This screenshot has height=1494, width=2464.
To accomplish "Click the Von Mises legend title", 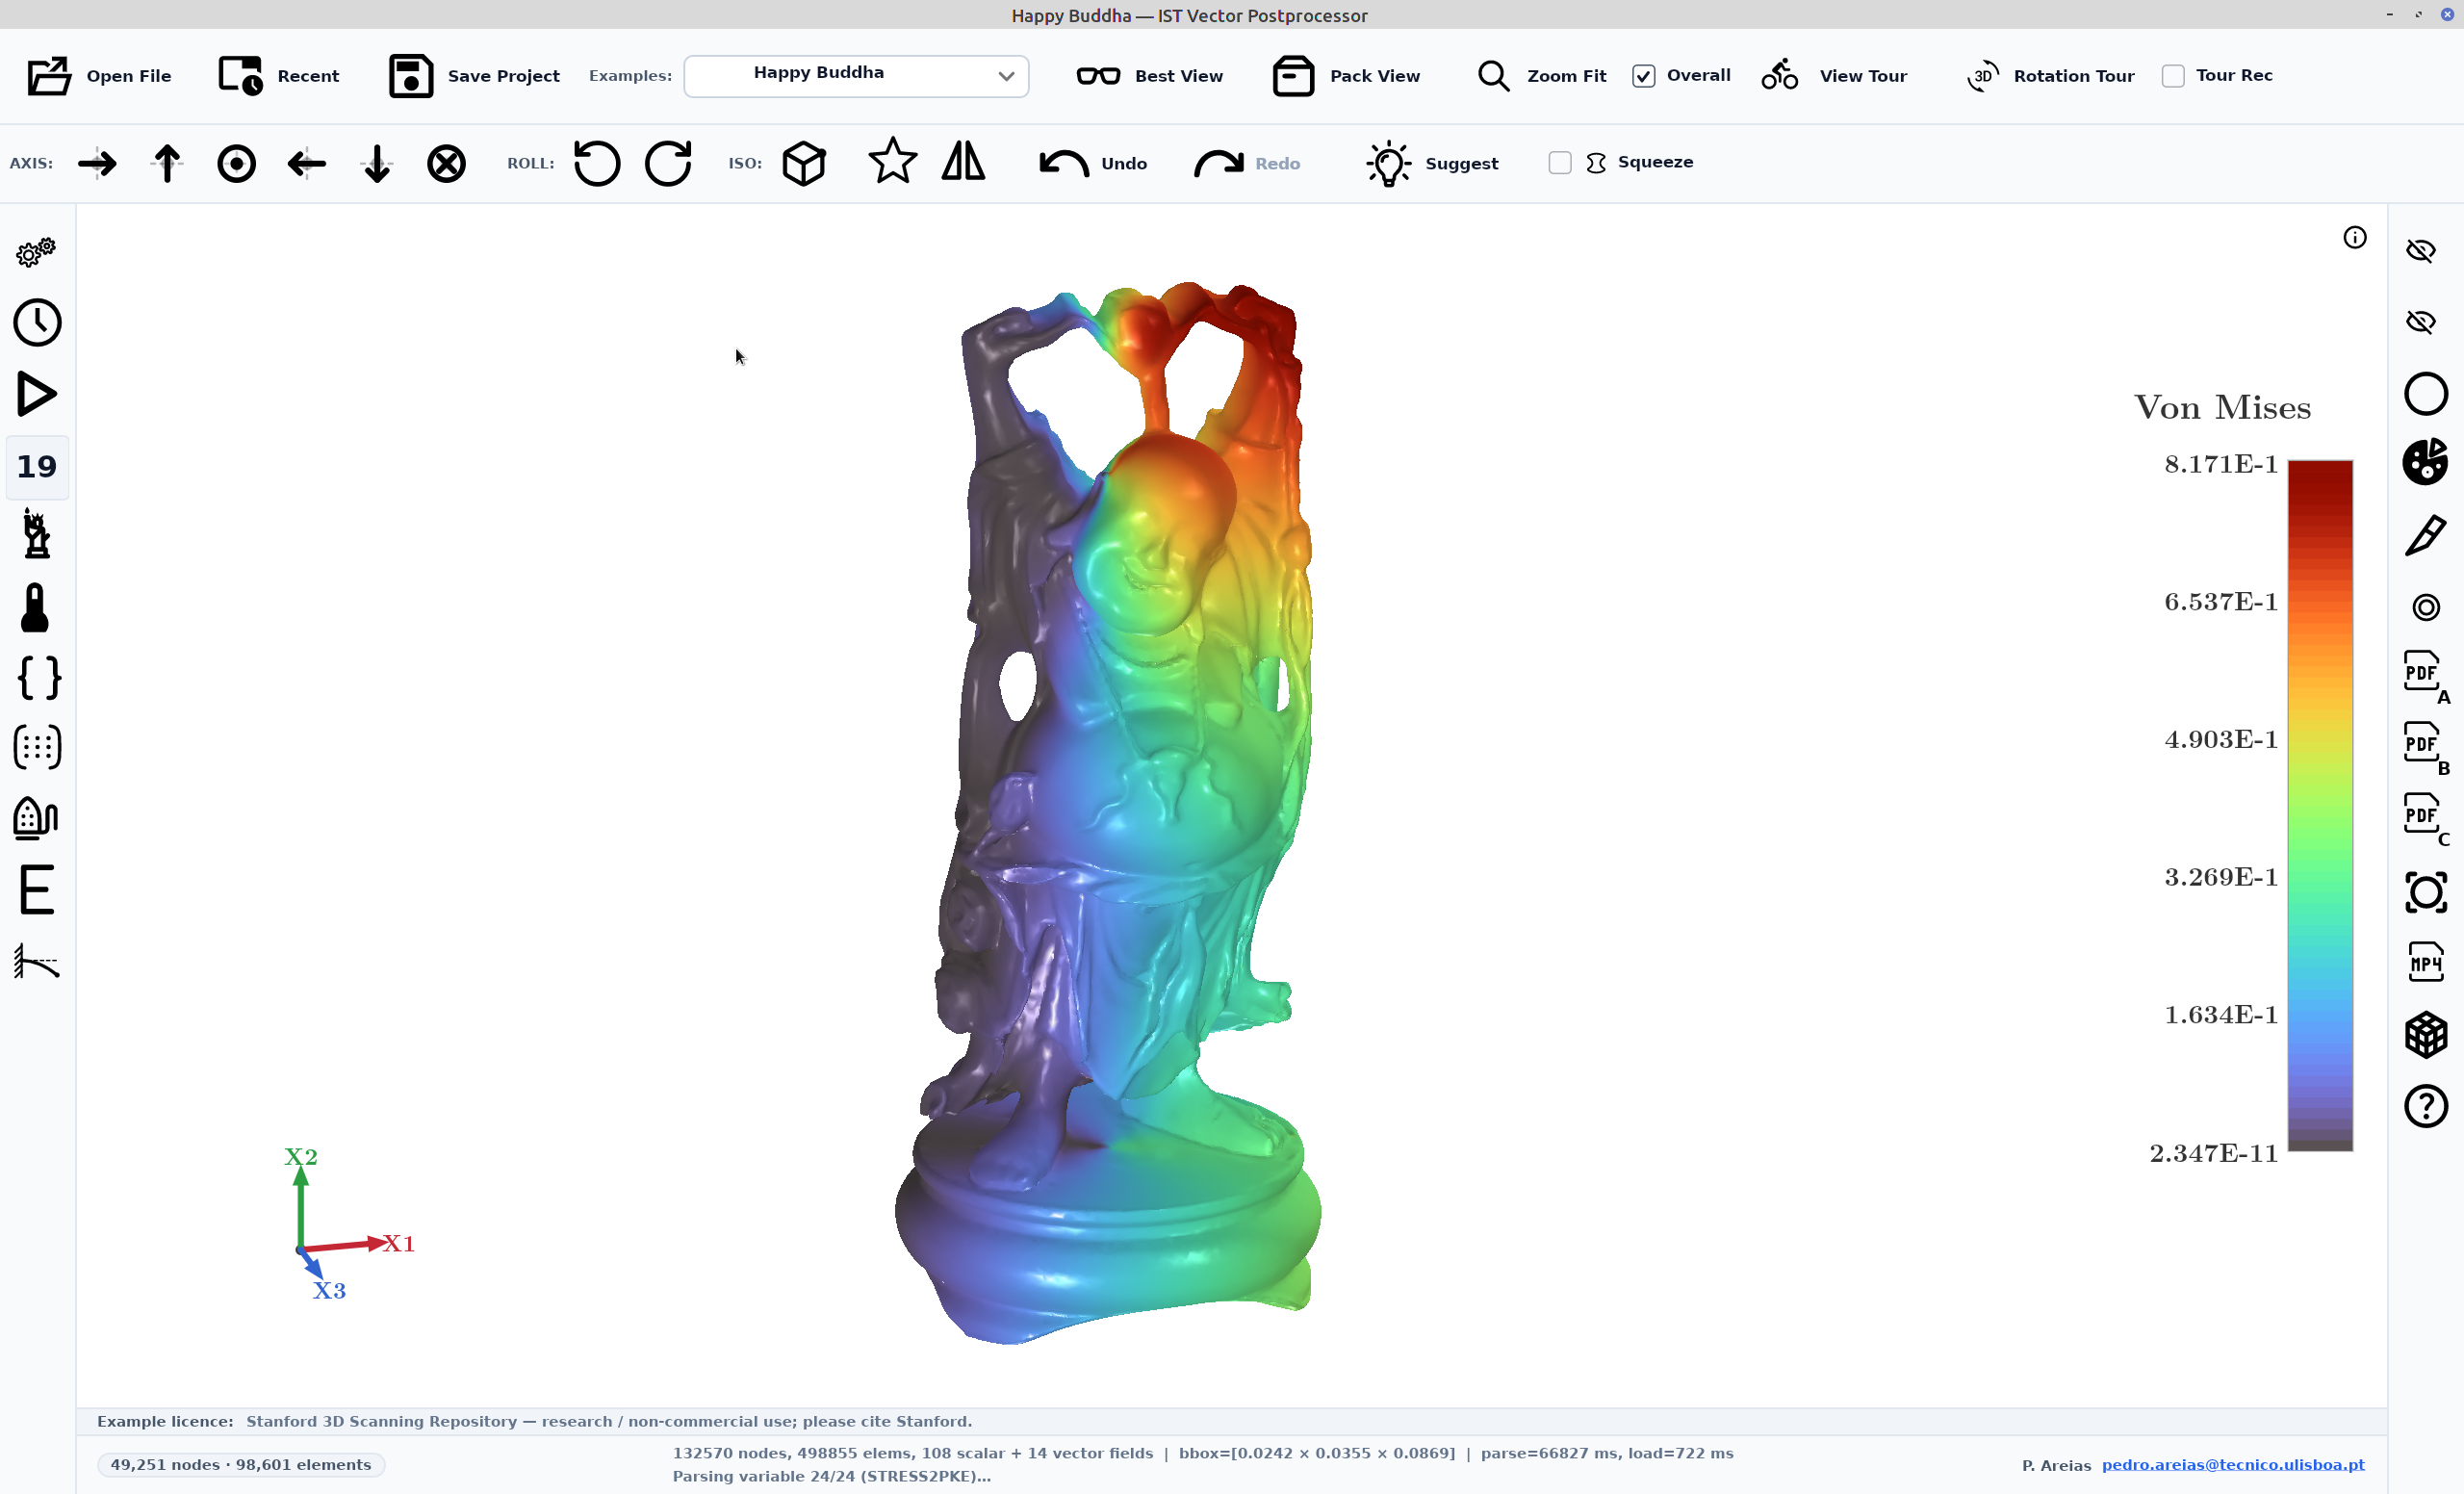I will (x=2222, y=408).
